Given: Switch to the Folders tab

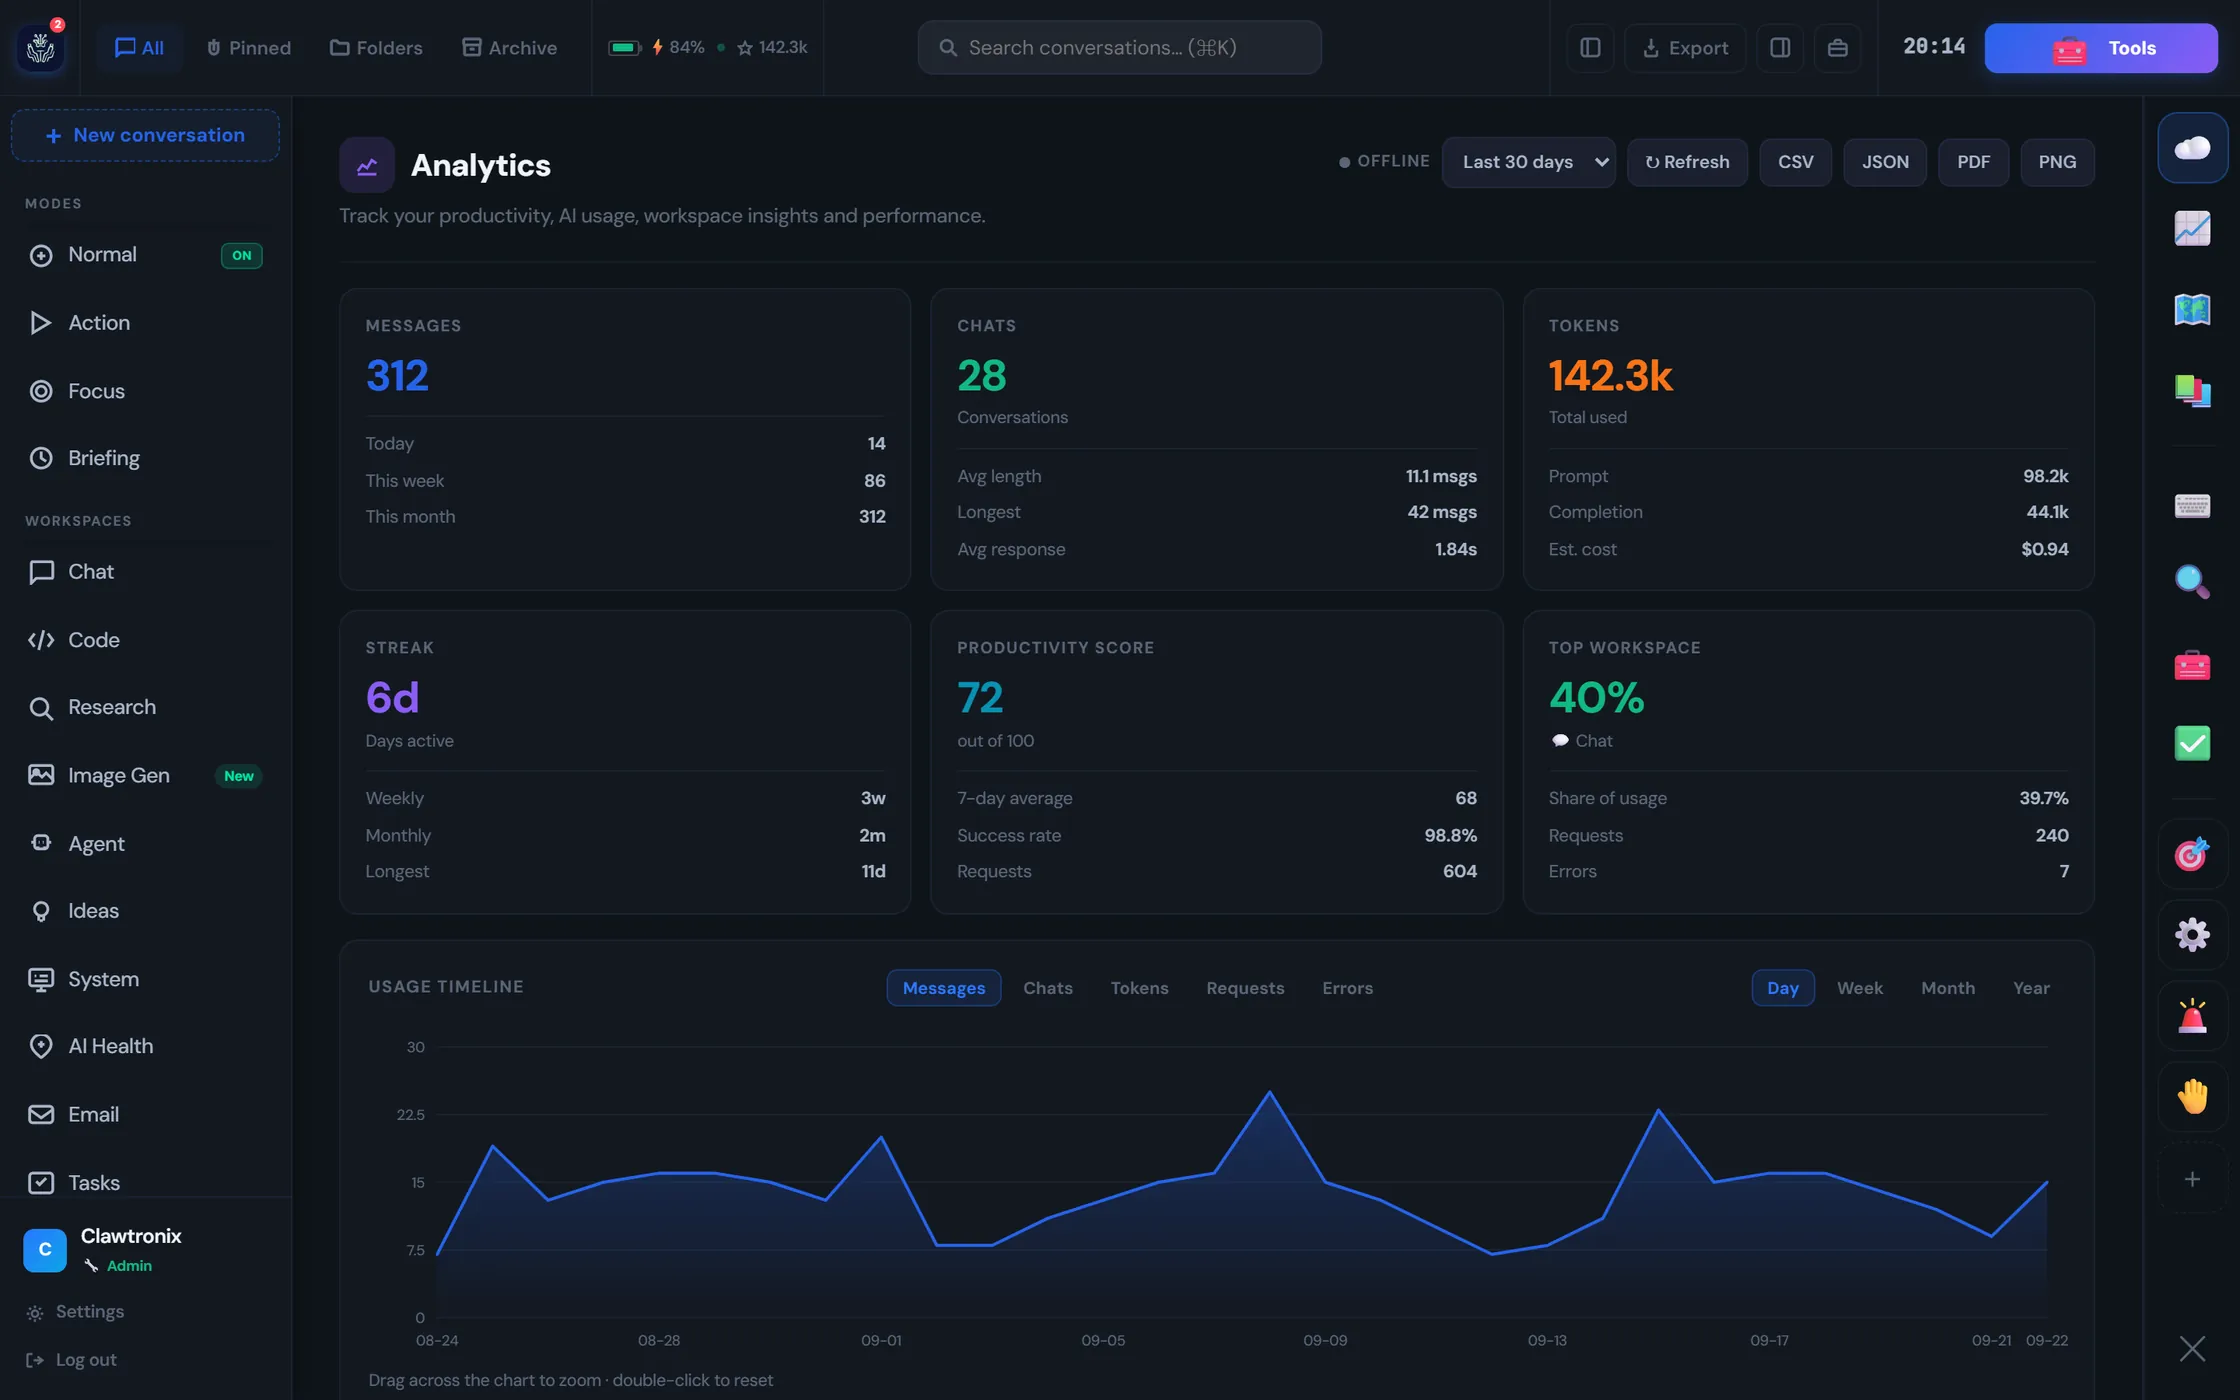Looking at the screenshot, I should (376, 47).
